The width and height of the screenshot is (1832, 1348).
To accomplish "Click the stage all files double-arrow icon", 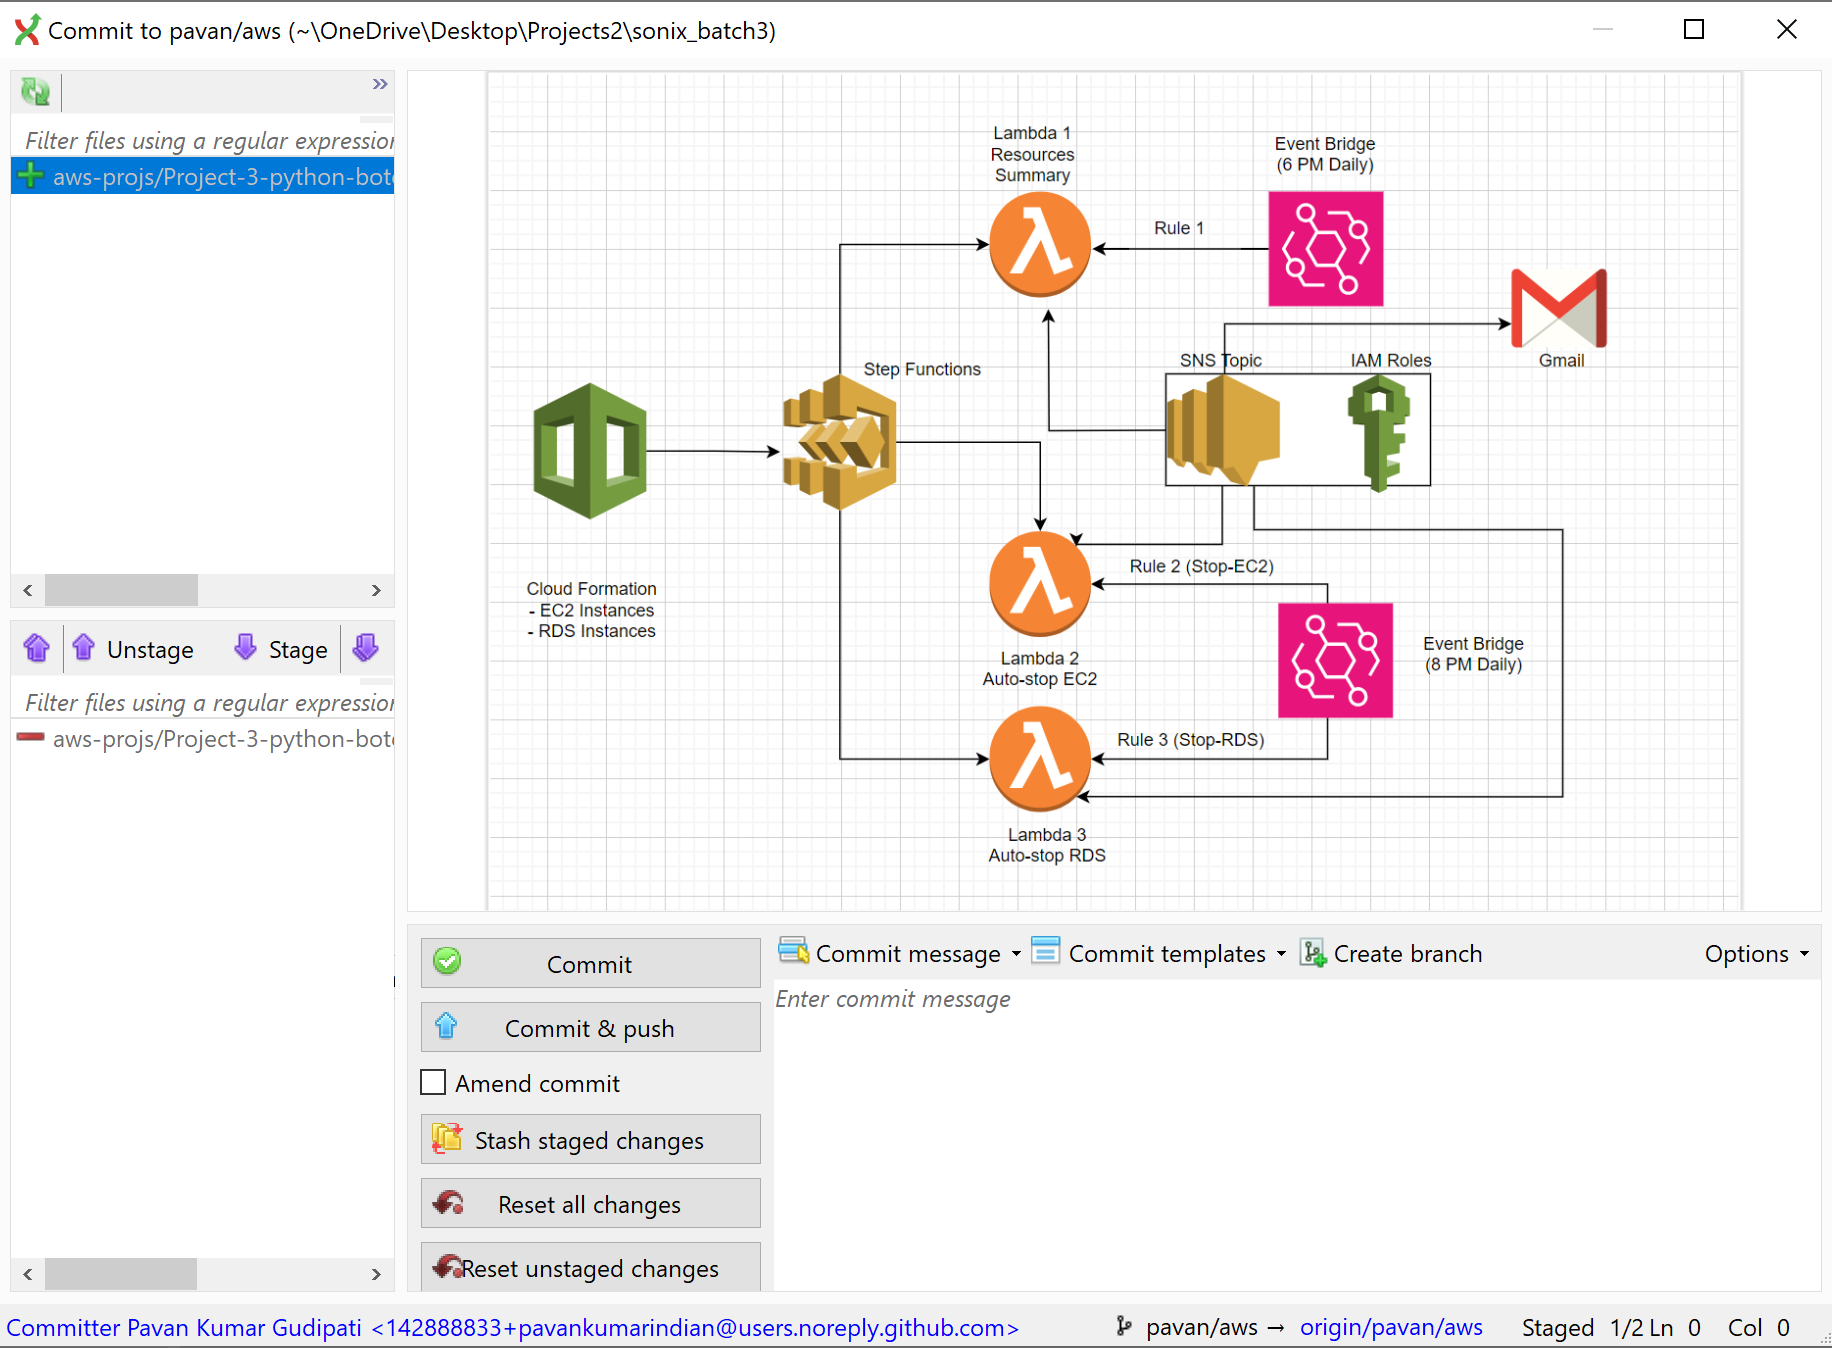I will coord(366,648).
